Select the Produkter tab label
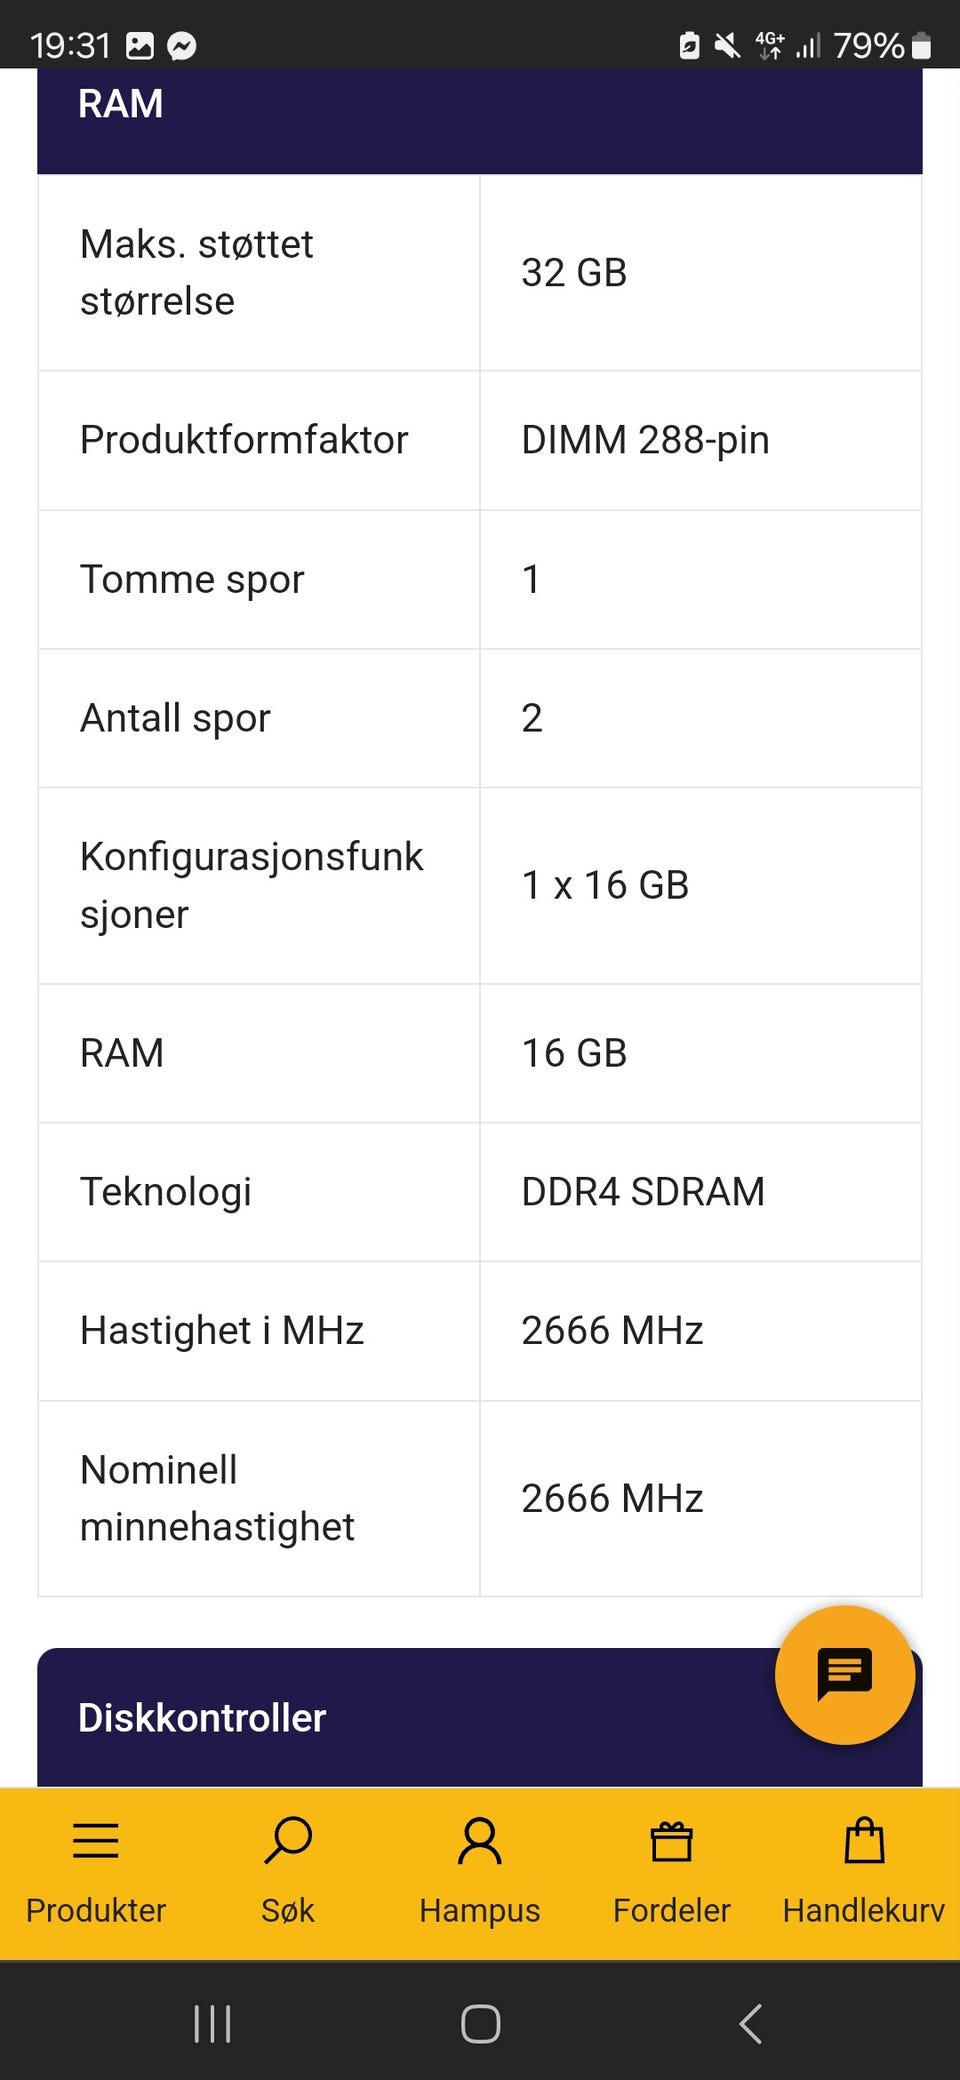The height and width of the screenshot is (2080, 960). pos(96,1910)
